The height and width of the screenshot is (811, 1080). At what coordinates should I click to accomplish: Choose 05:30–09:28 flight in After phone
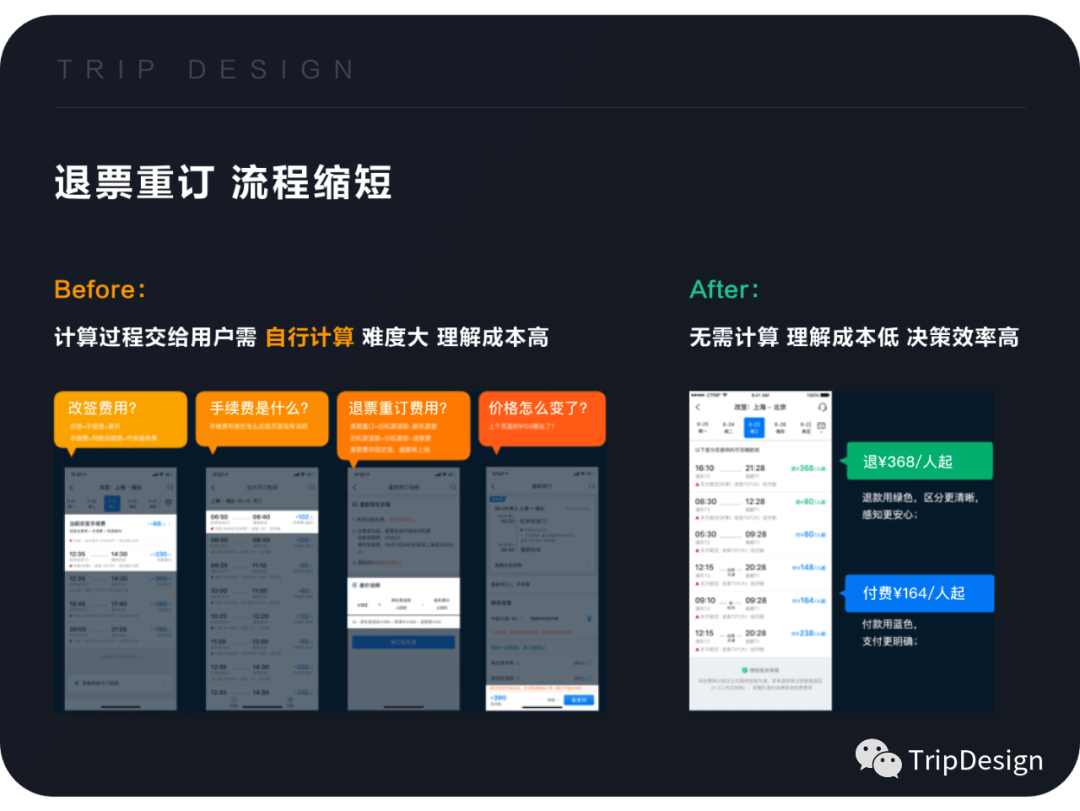click(760, 542)
